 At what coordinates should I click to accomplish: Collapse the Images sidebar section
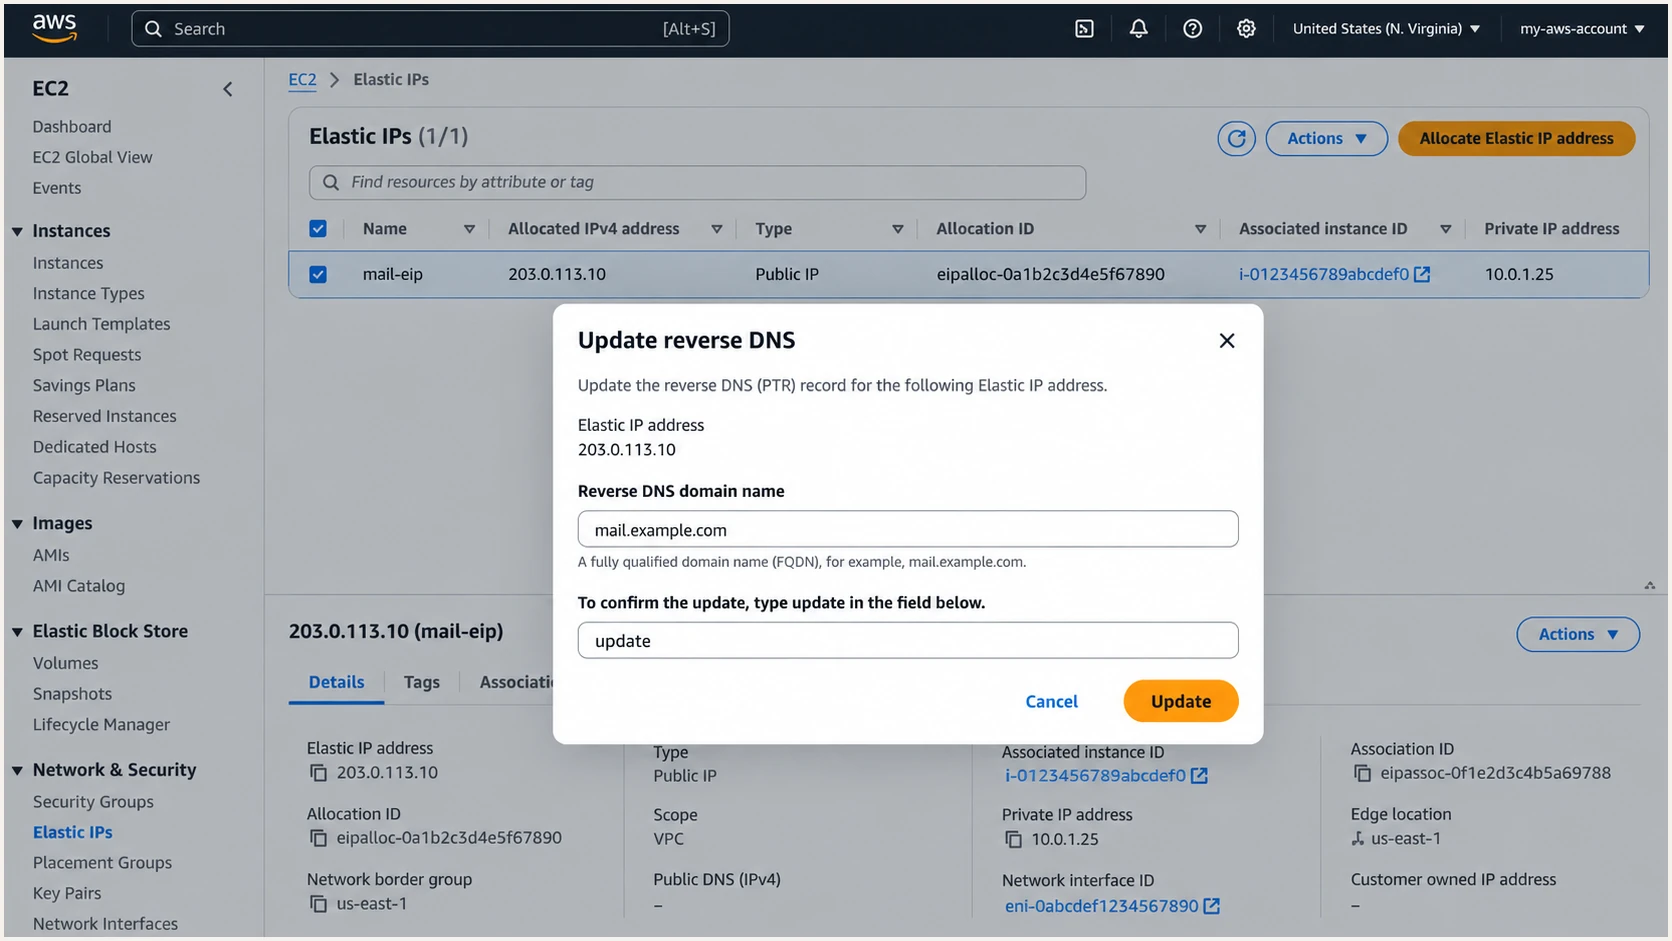17,524
